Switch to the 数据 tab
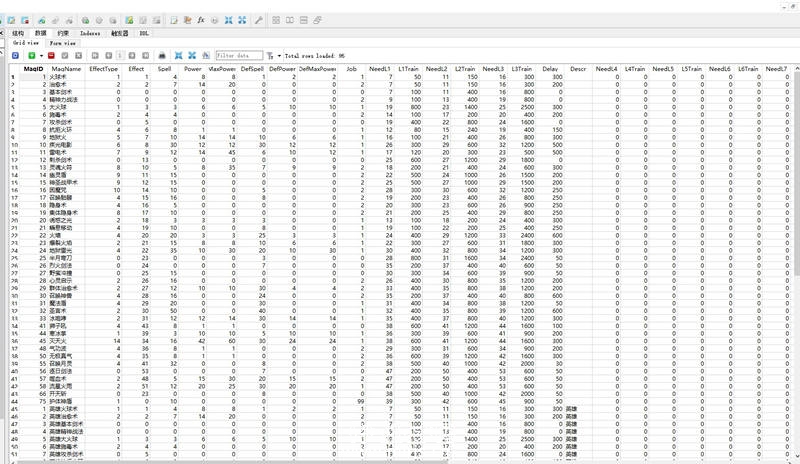Viewport: 800px width, 464px height. (41, 33)
